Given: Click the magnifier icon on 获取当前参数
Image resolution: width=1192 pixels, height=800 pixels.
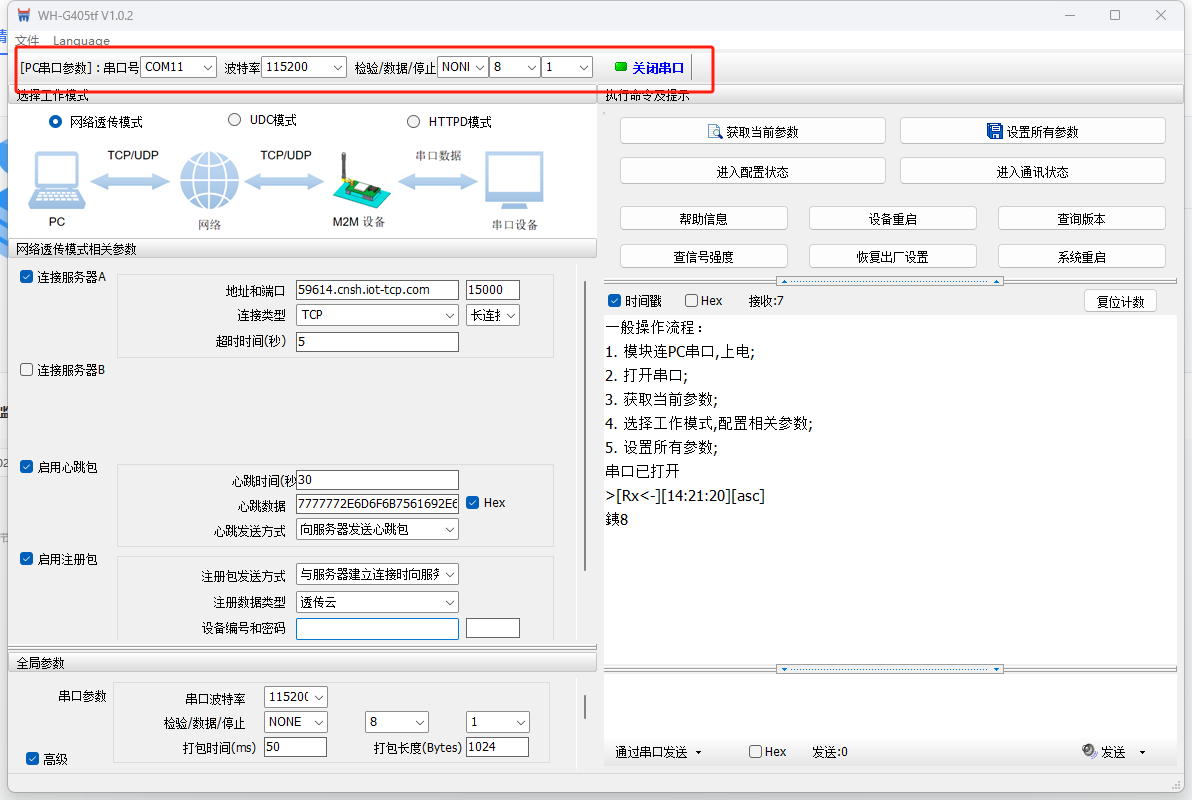Looking at the screenshot, I should coord(714,132).
